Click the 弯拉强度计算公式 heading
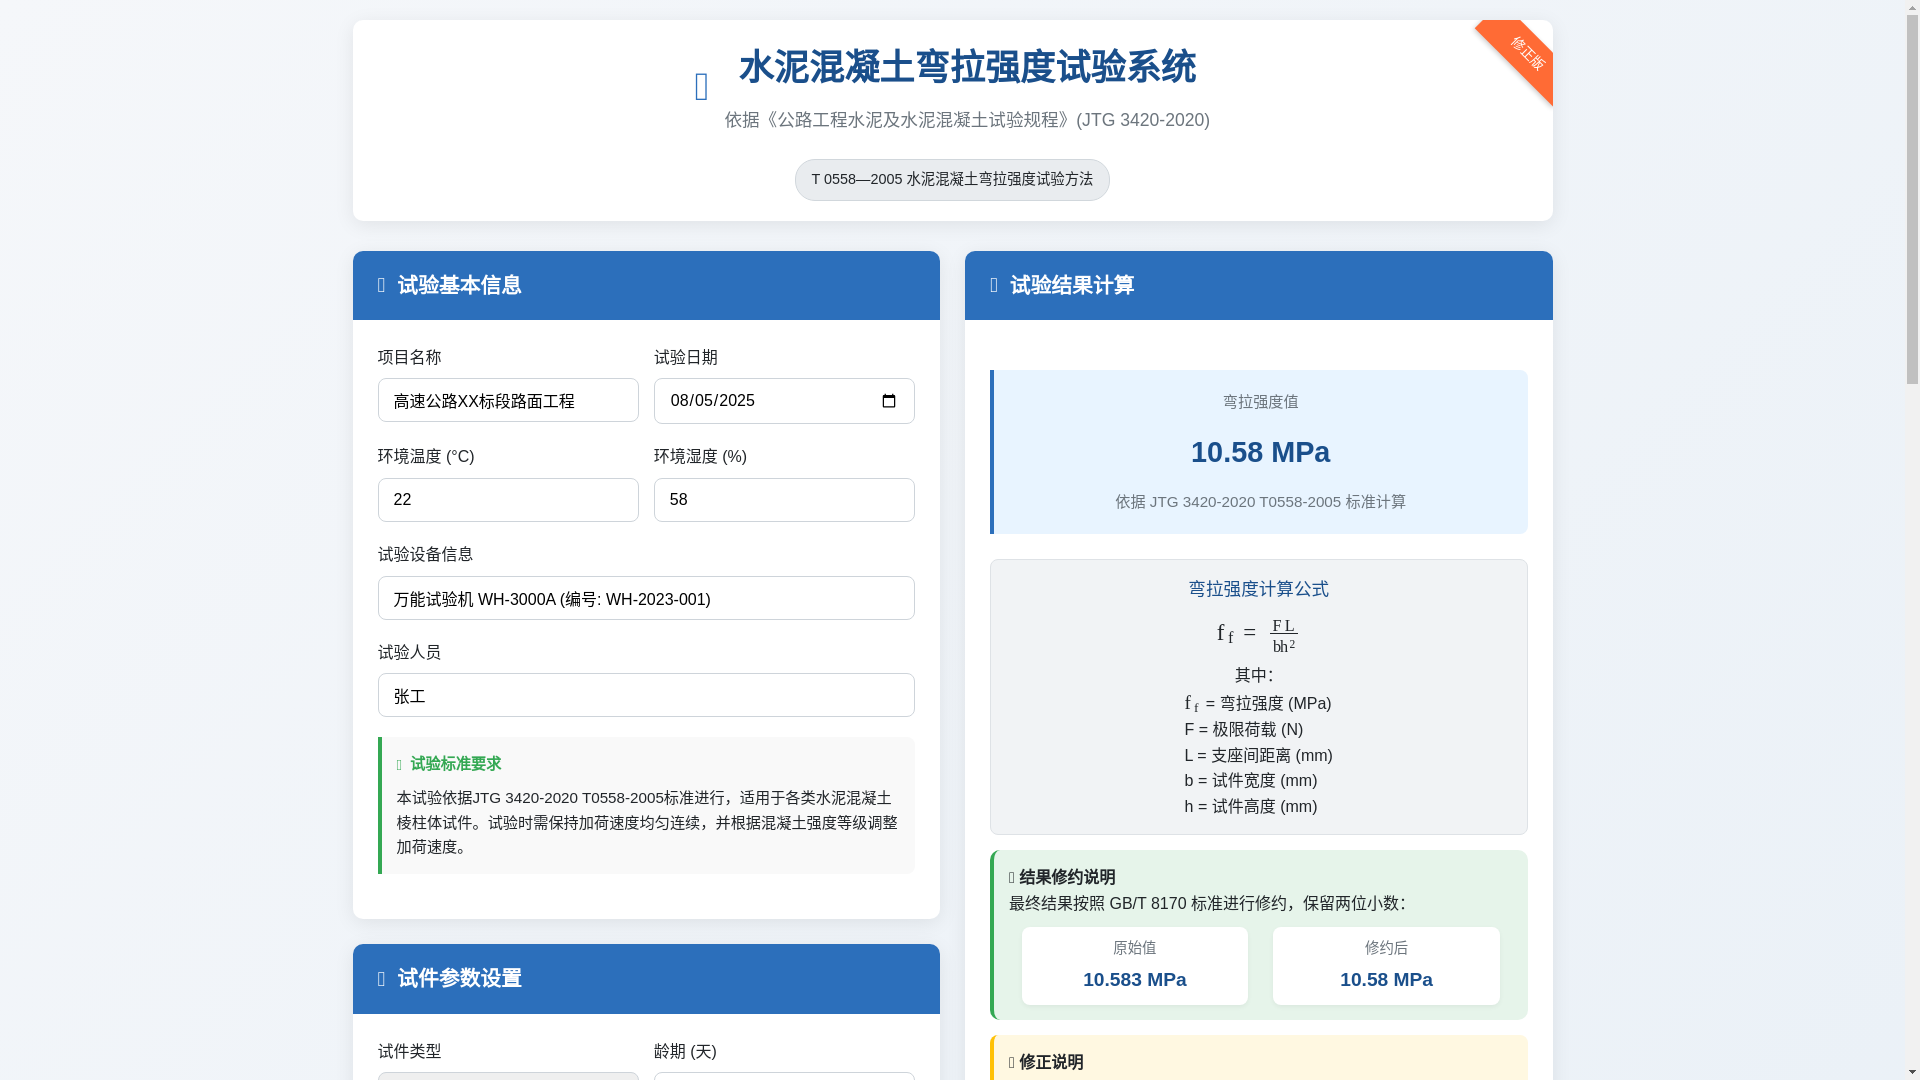 coord(1259,589)
